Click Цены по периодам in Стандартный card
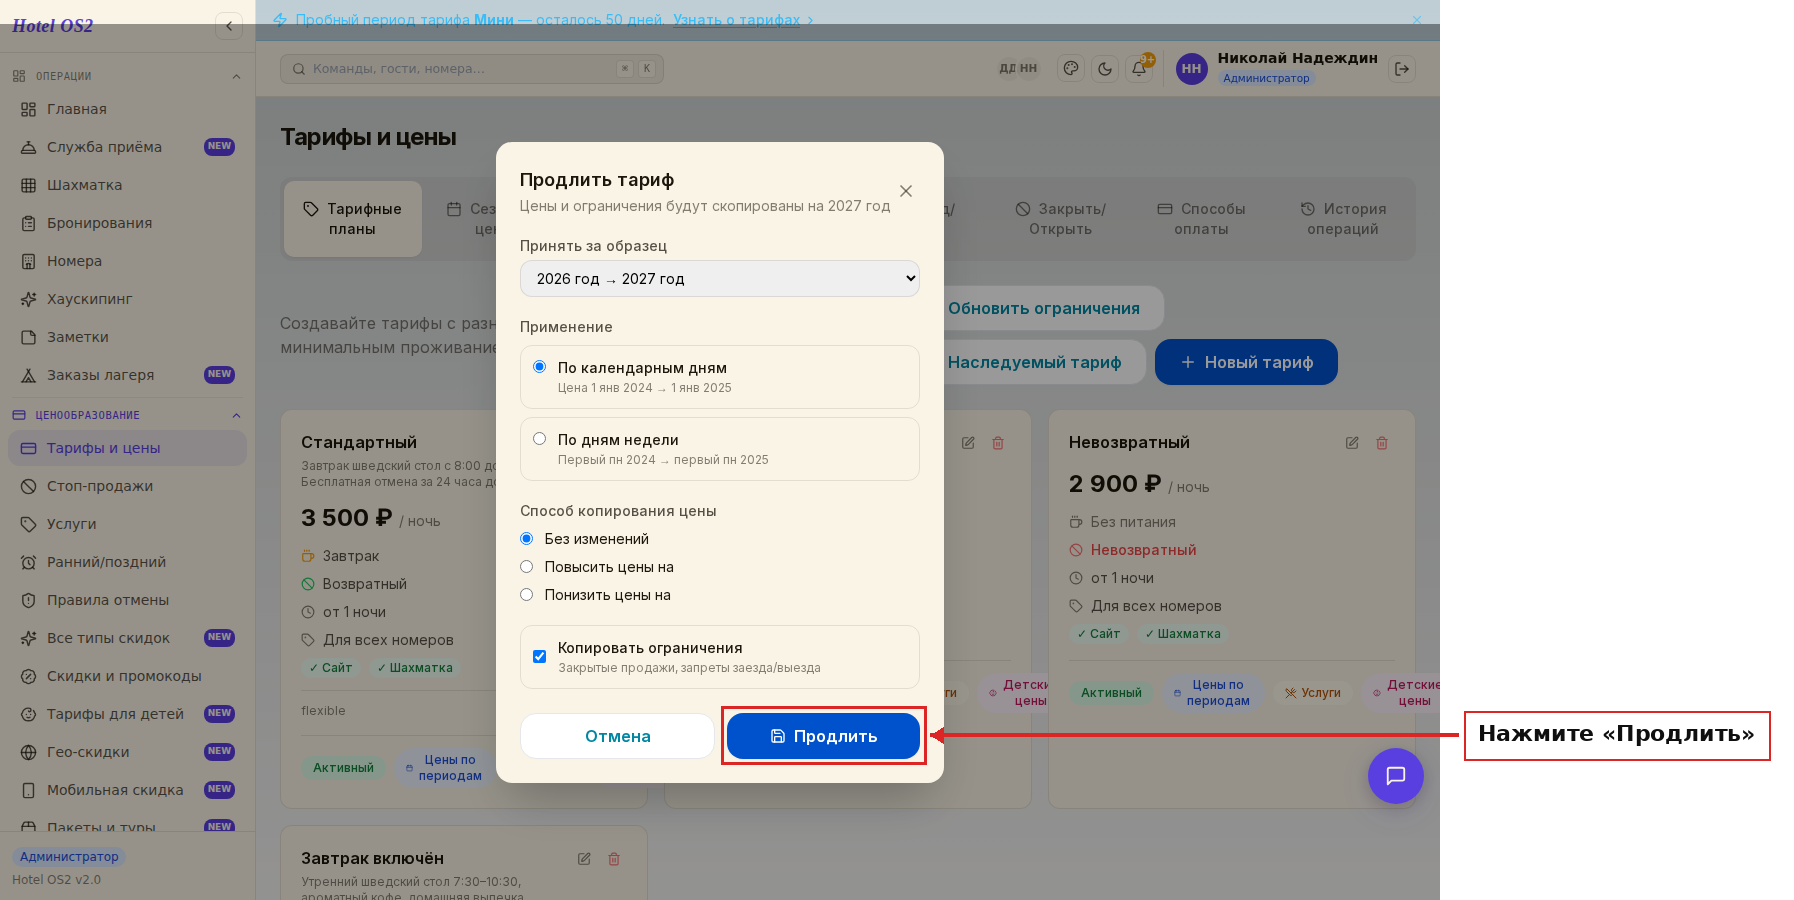This screenshot has height=900, width=1794. 444,768
